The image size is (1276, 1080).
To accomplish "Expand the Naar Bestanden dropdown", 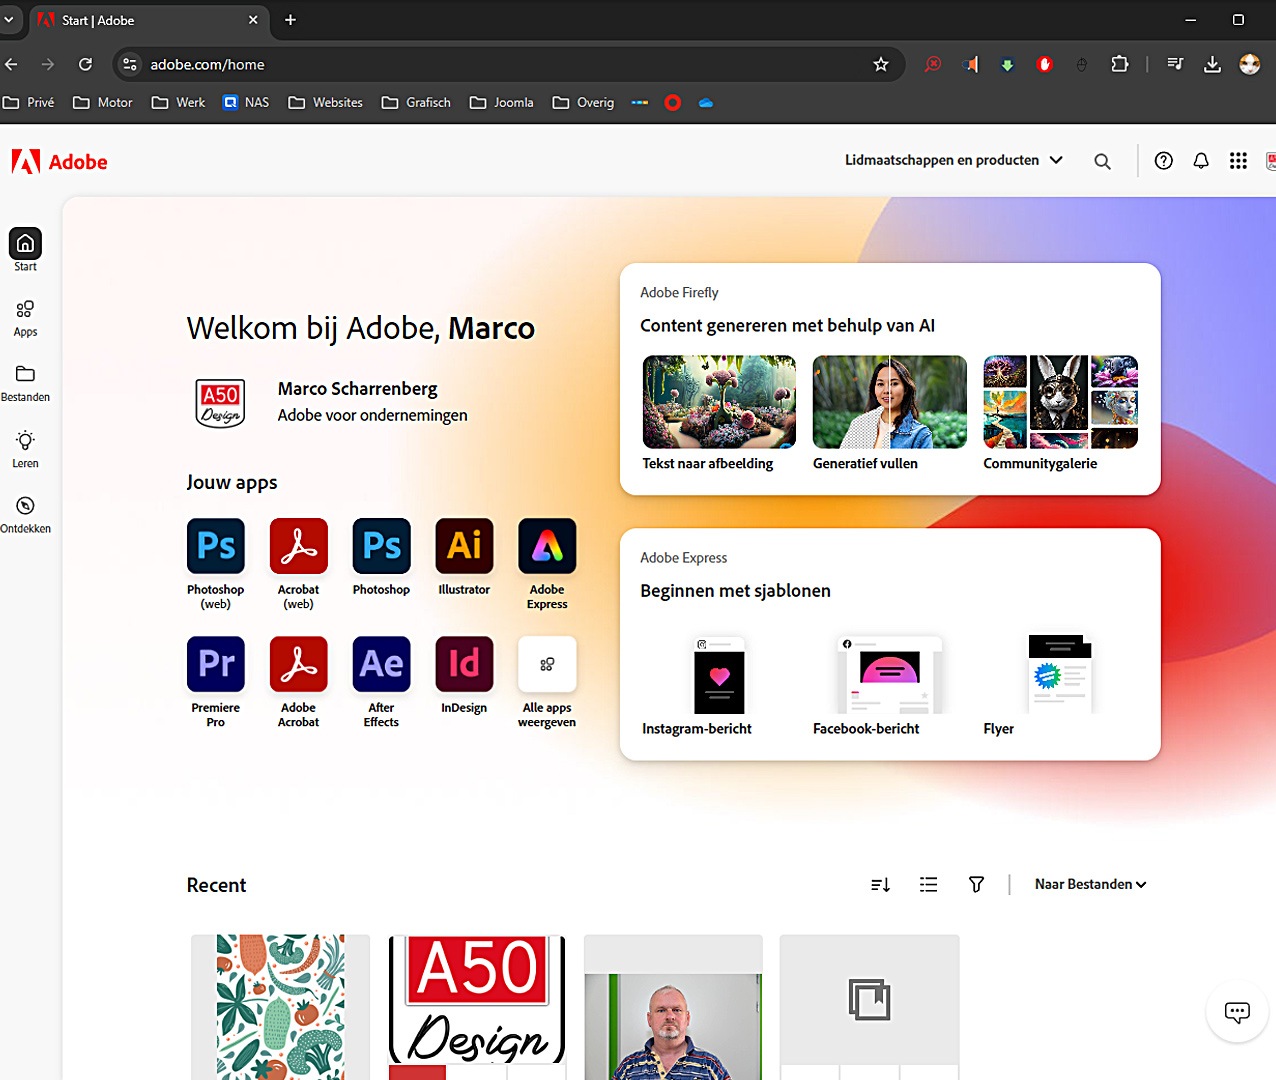I will [1090, 885].
